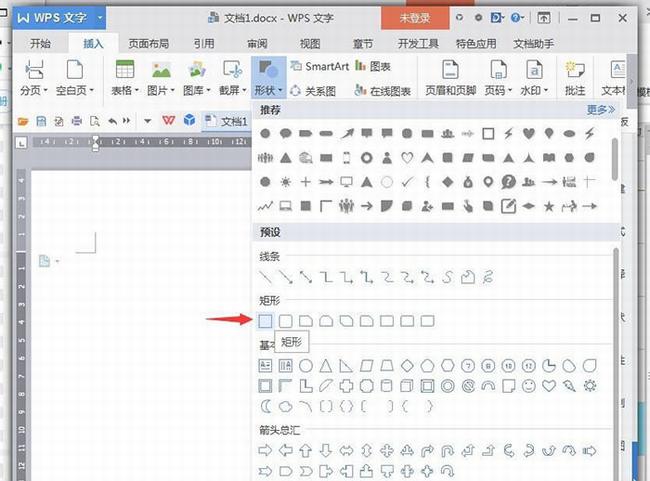This screenshot has height=481, width=650.
Task: Click the print icon in quick toolbar
Action: 77,121
